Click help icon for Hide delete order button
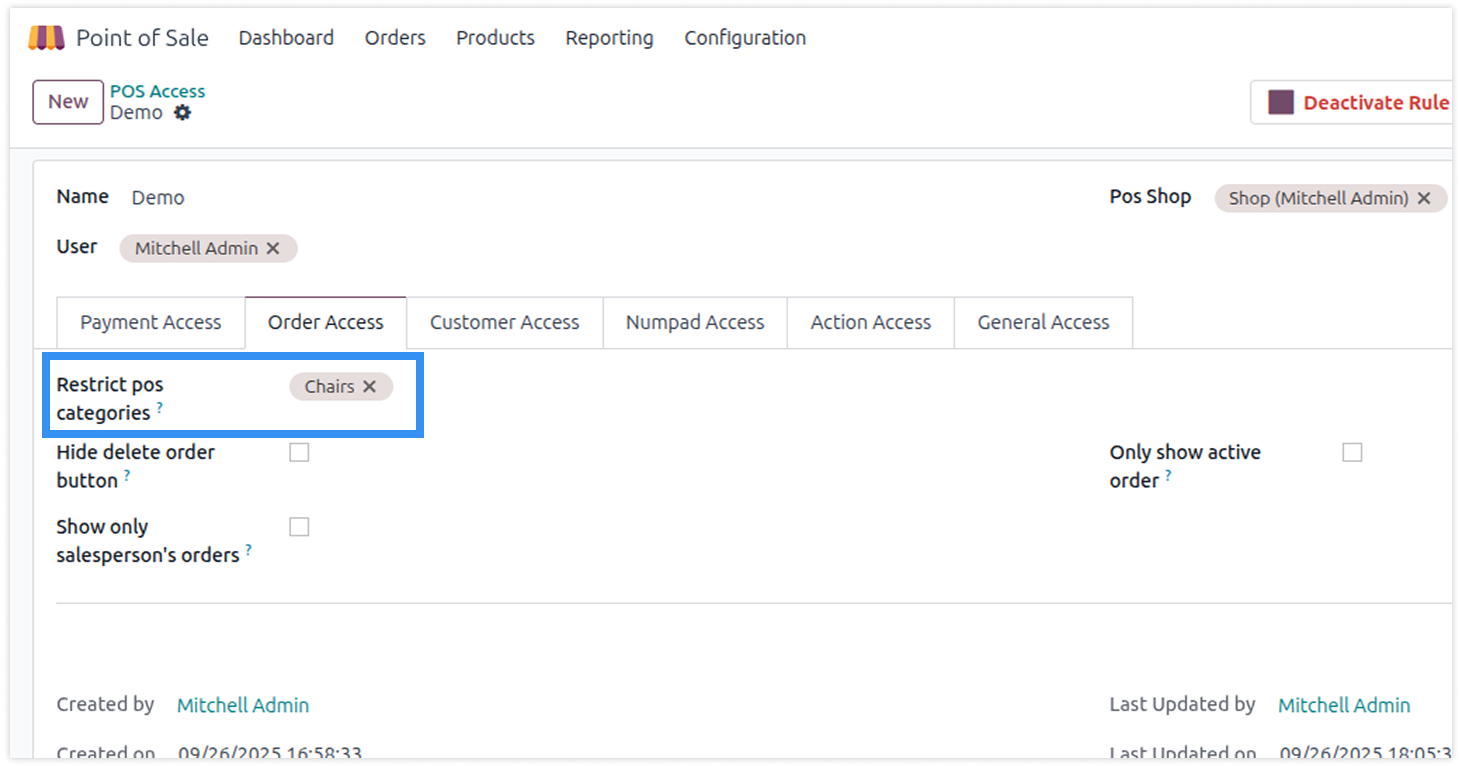 pos(127,476)
